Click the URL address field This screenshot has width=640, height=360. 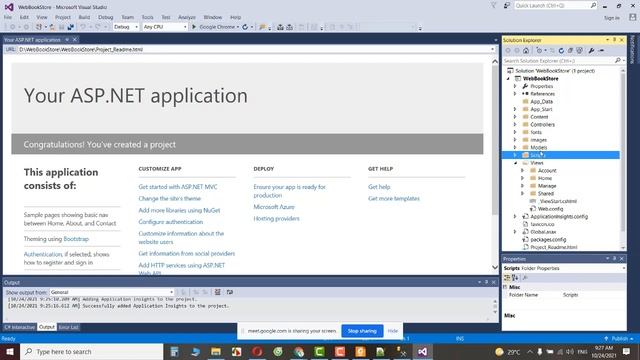255,49
